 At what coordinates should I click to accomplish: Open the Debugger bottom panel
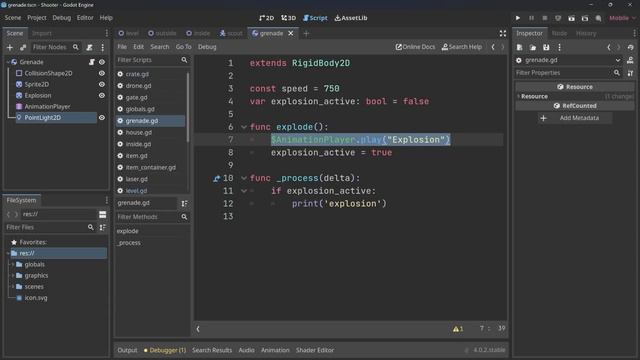click(165, 350)
